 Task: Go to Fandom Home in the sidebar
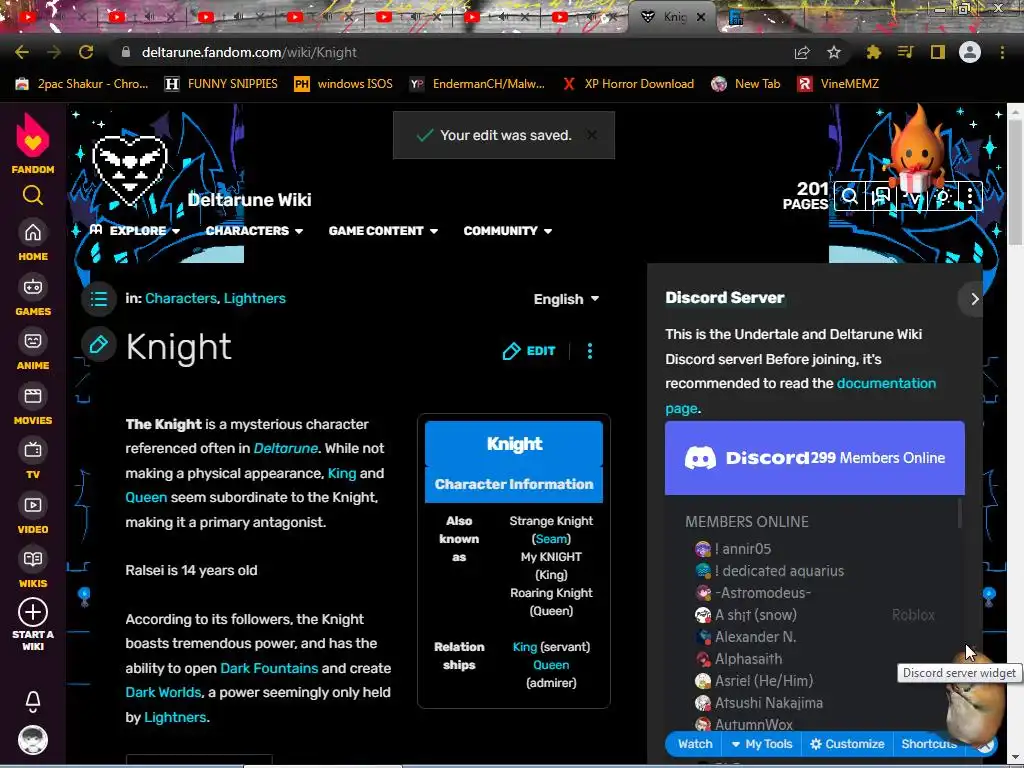click(x=33, y=242)
